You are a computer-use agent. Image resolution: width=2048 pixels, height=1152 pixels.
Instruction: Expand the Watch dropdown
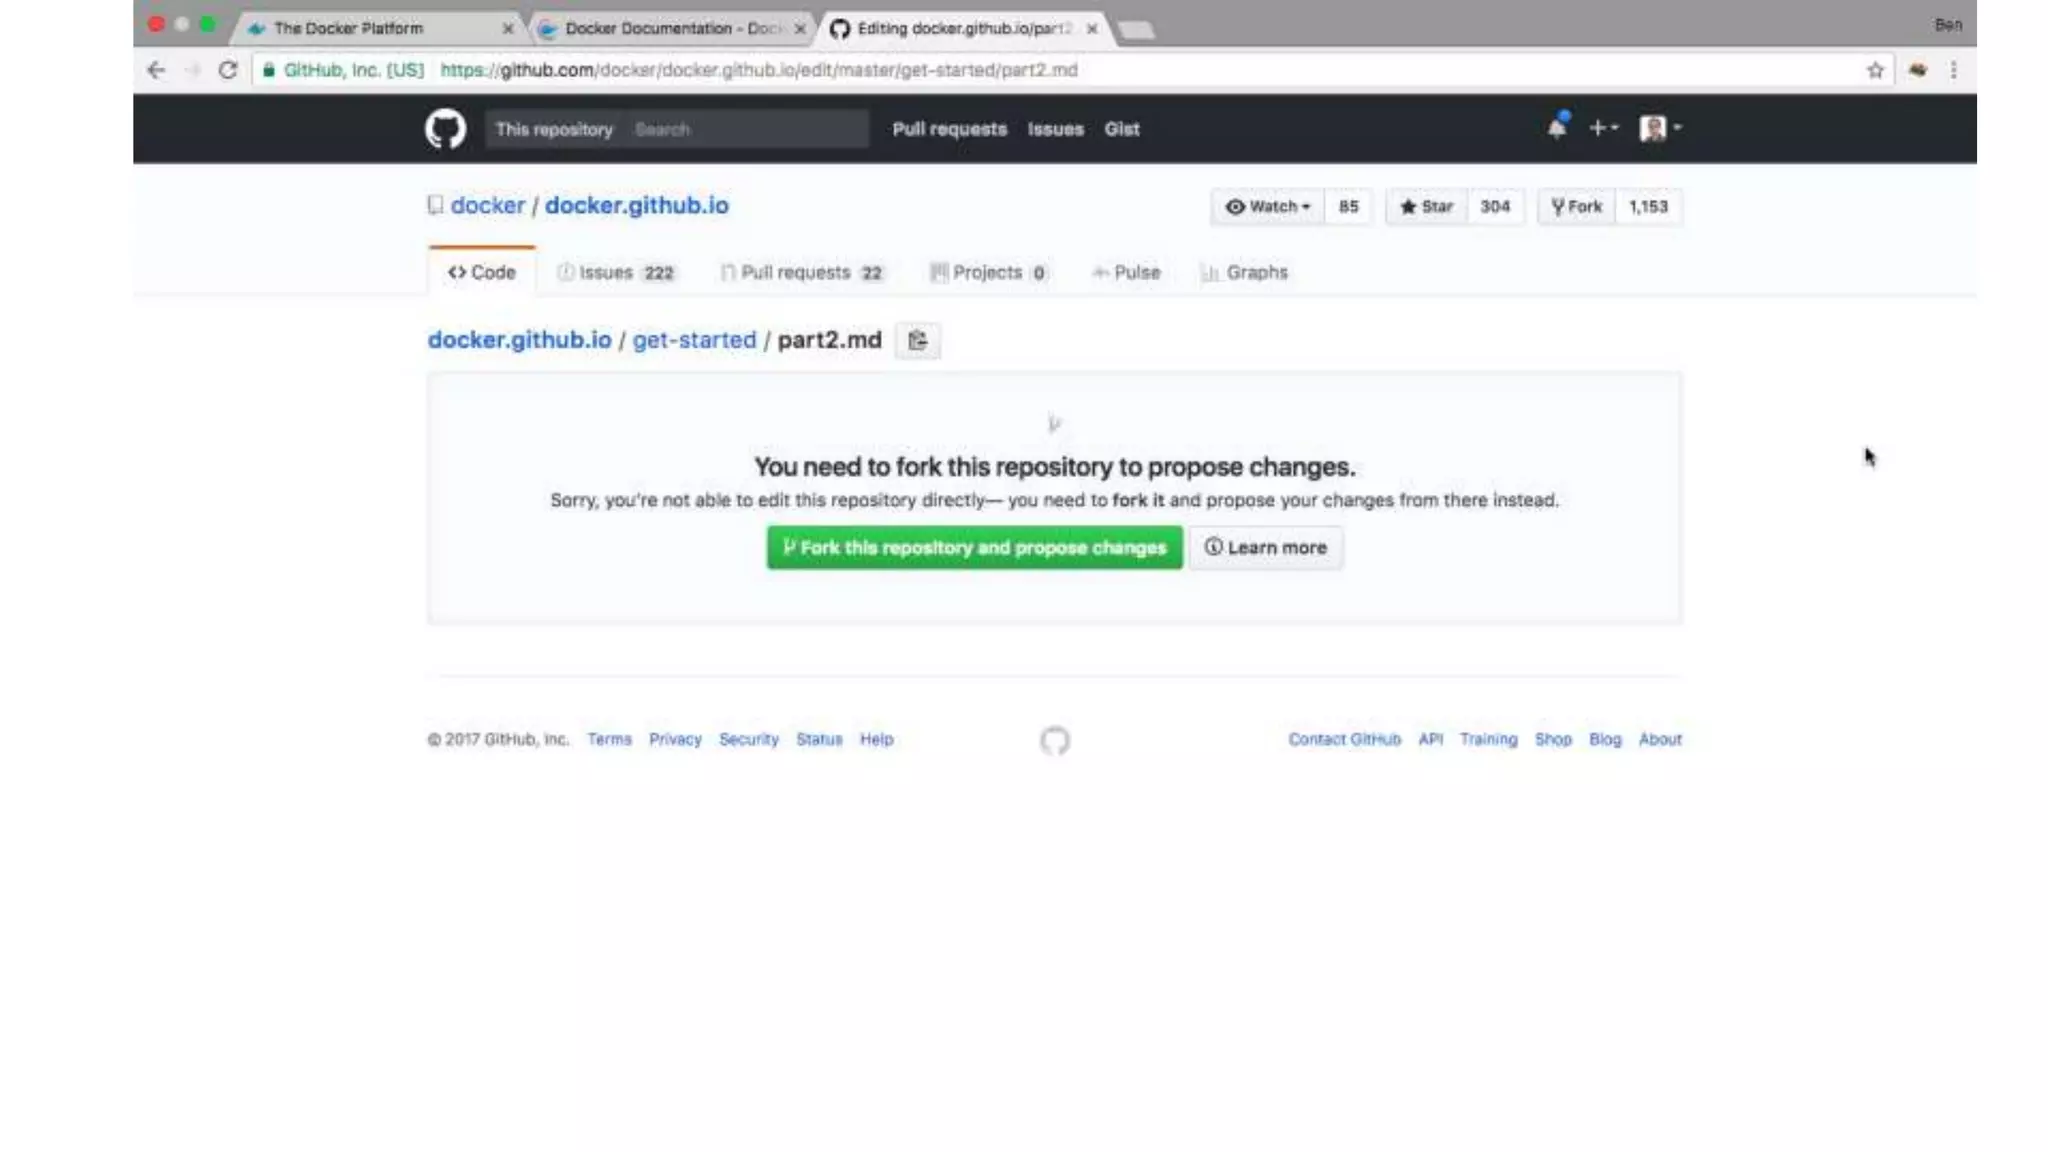click(x=1267, y=207)
